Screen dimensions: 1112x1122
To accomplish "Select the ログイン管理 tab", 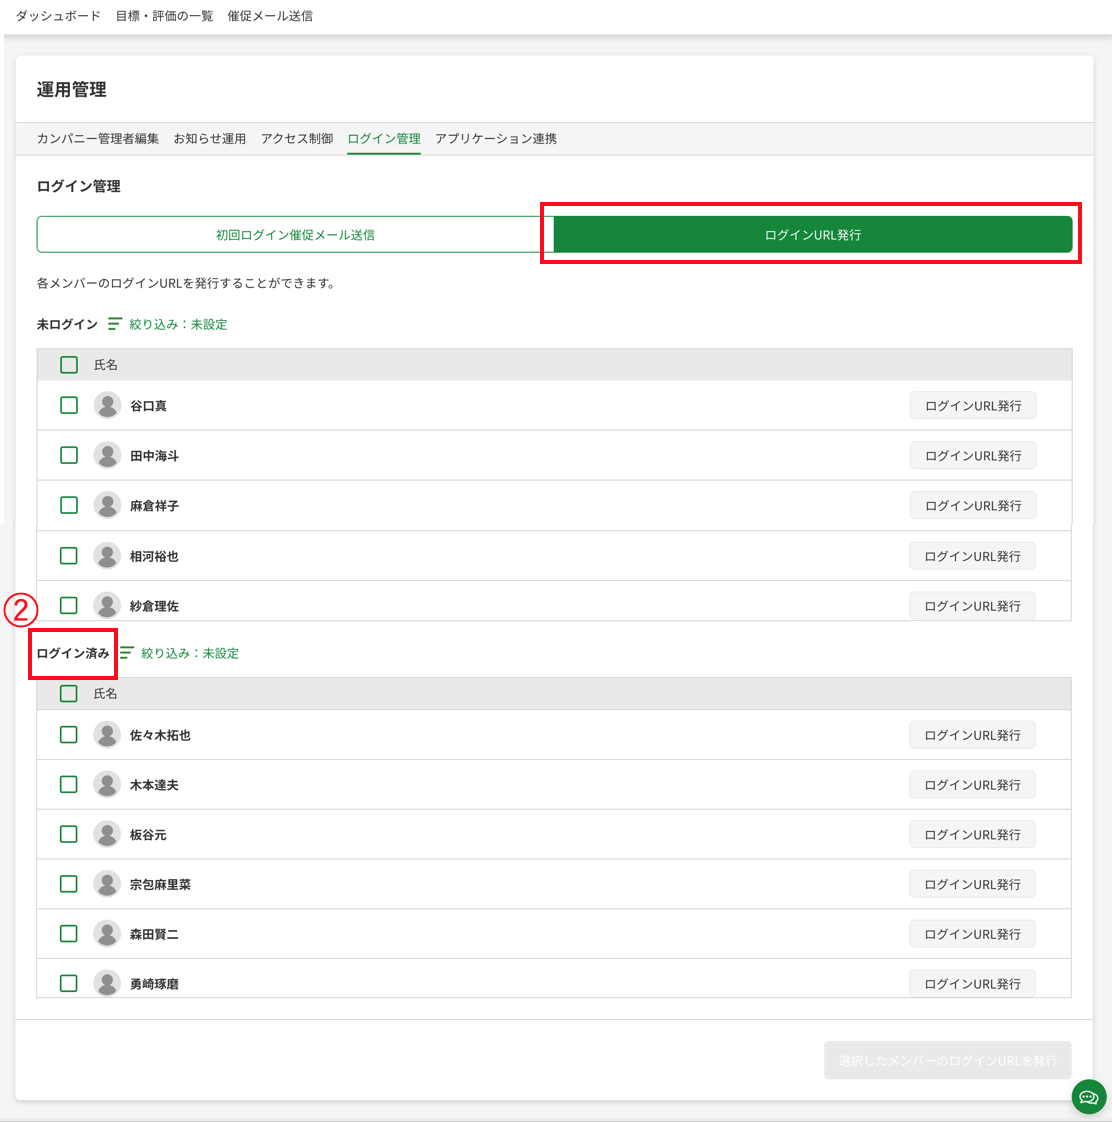I will click(384, 139).
